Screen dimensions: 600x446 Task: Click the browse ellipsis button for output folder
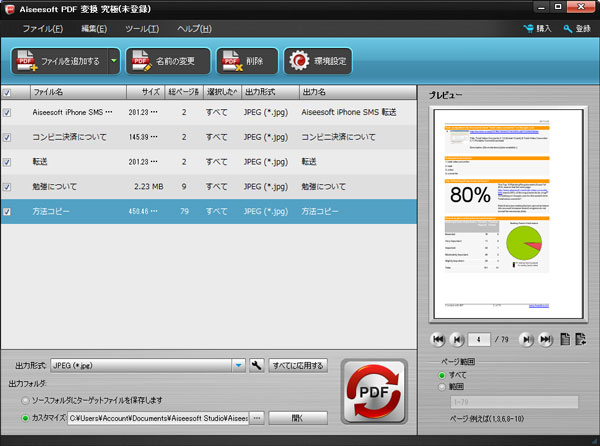click(x=257, y=418)
